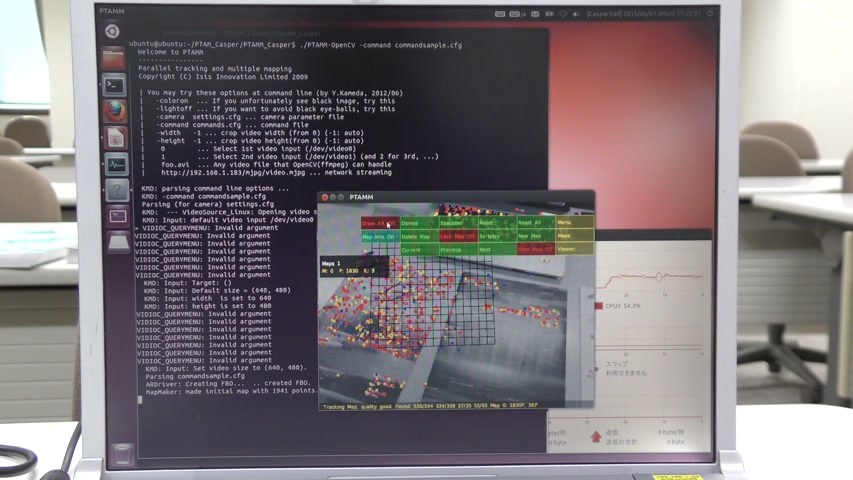Click the PTAMM window title bar
The image size is (853, 480).
456,197
